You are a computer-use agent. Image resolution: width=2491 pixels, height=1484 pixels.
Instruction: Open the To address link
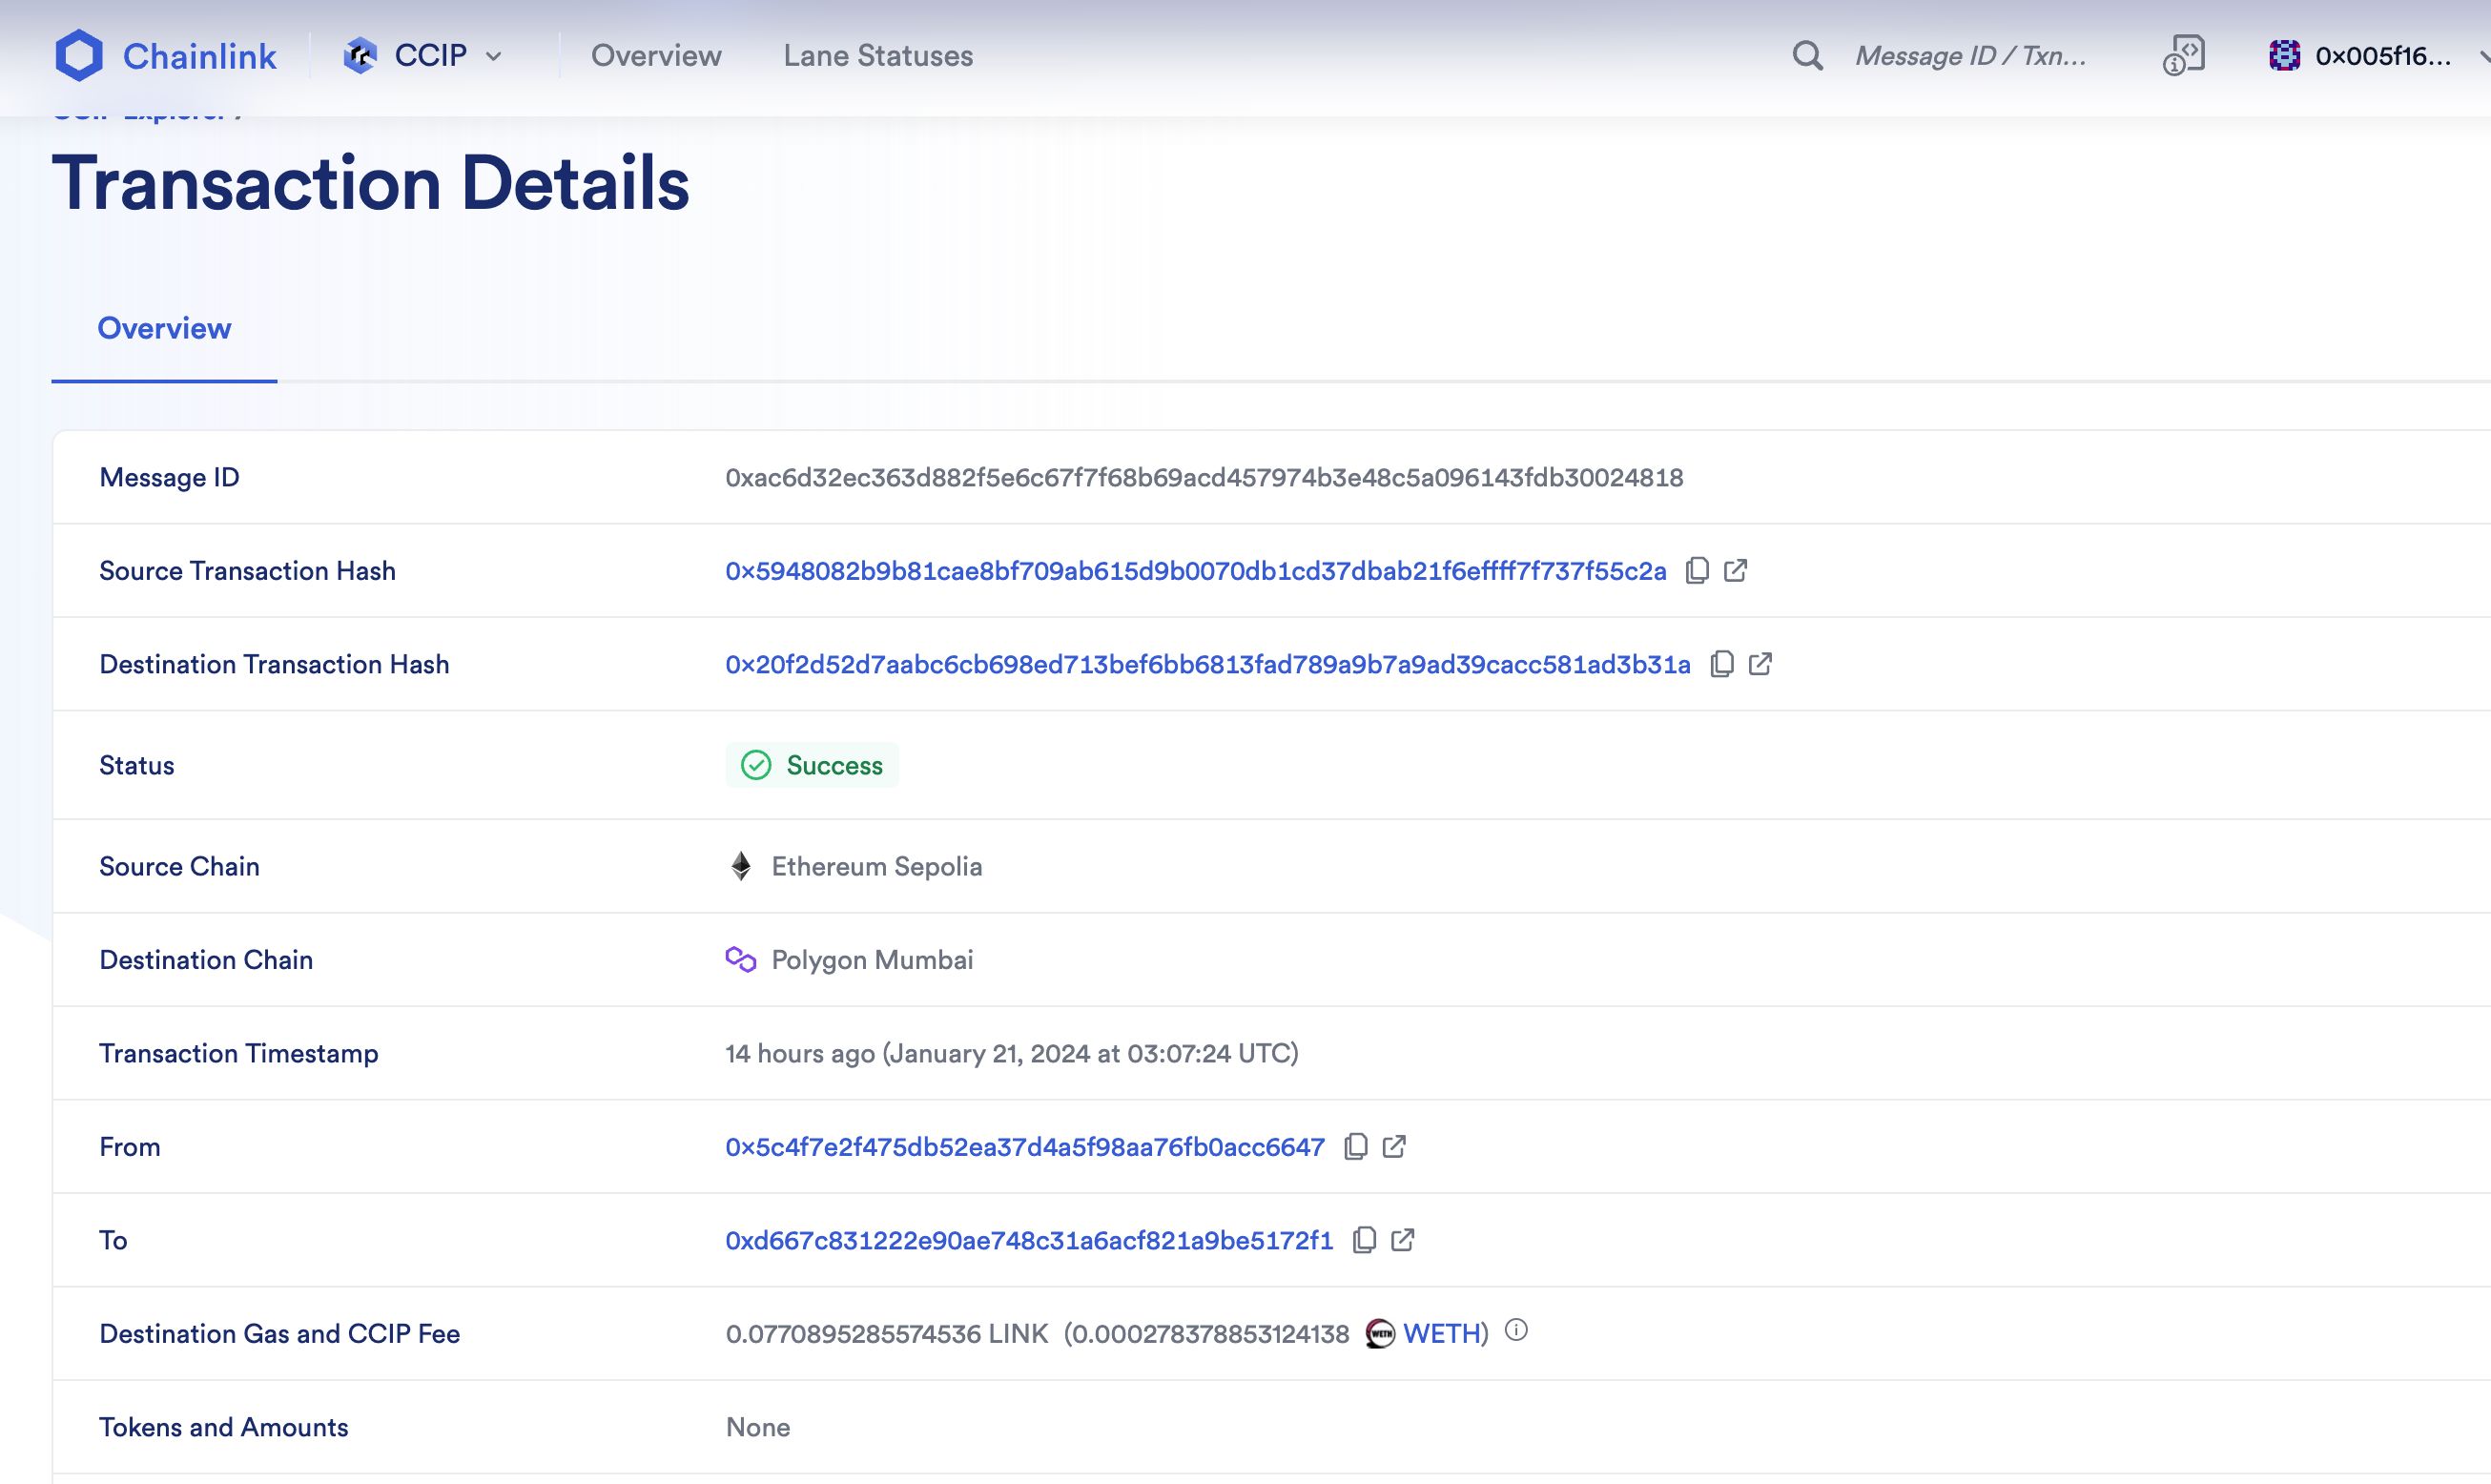click(1029, 1241)
